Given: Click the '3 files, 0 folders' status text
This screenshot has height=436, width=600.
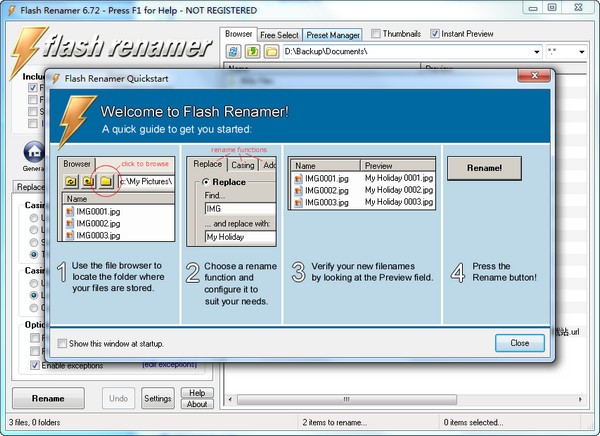Looking at the screenshot, I should (x=34, y=422).
